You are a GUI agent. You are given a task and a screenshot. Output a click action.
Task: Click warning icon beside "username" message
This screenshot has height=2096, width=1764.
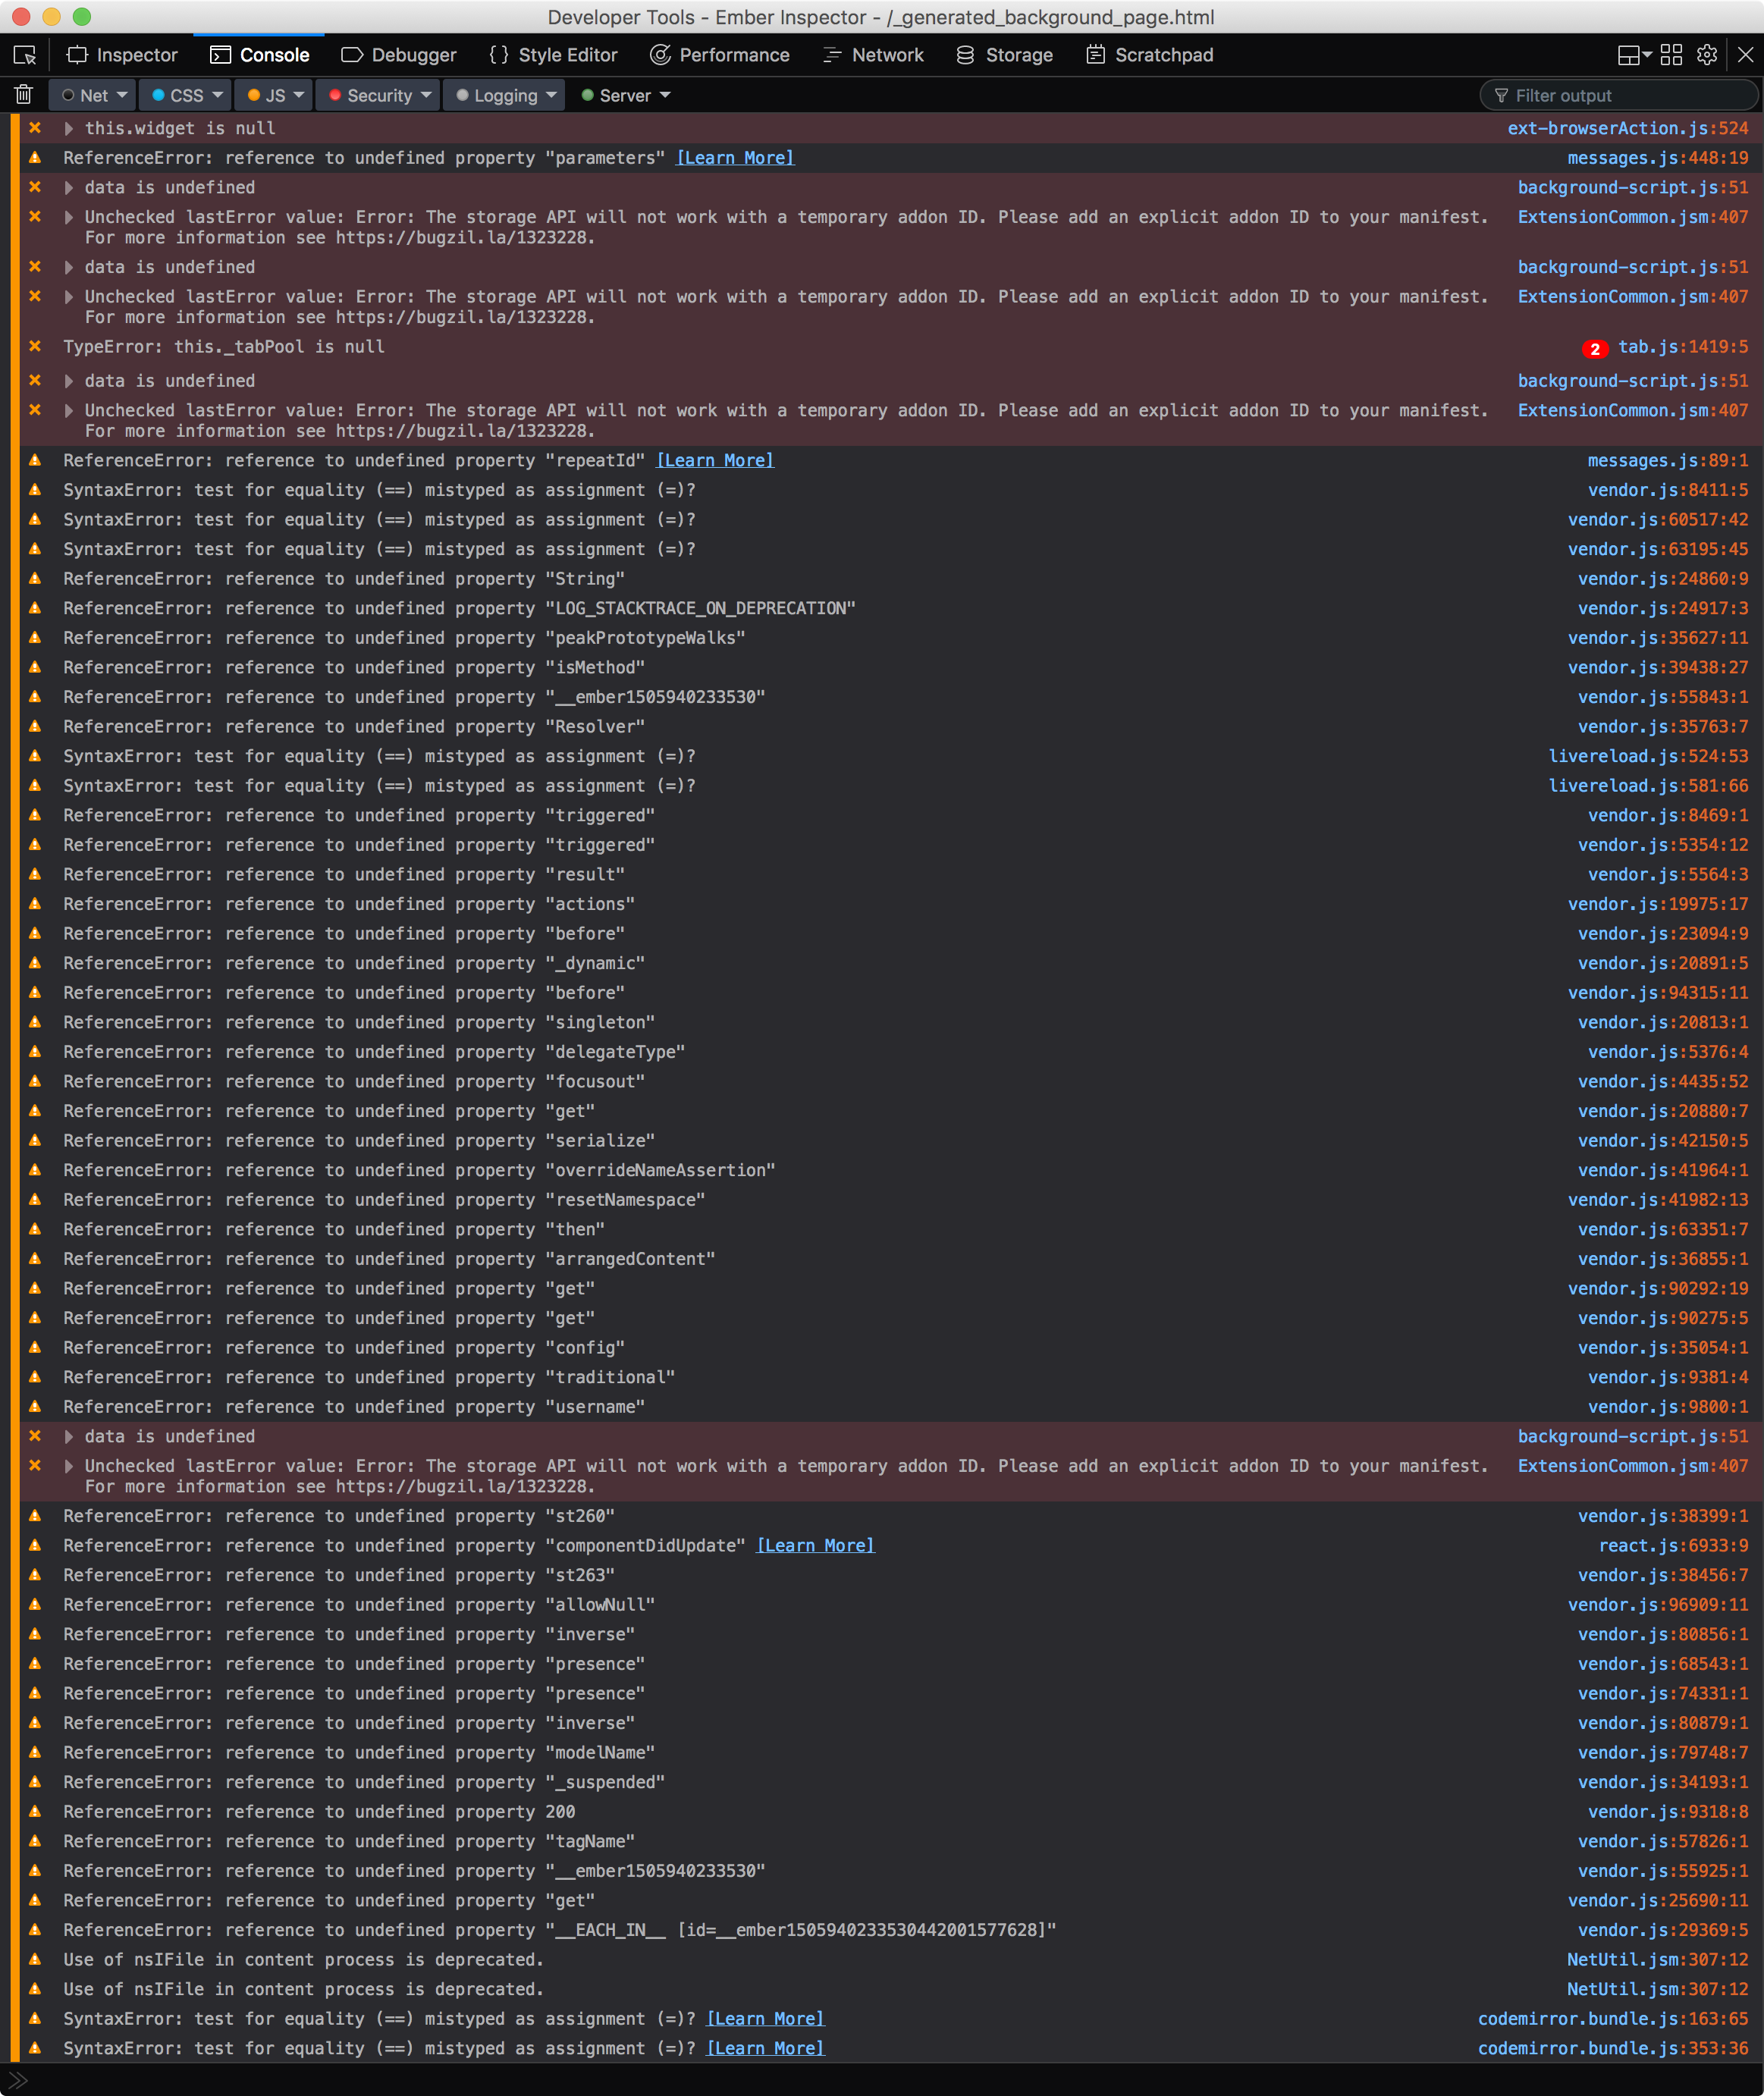[35, 1406]
